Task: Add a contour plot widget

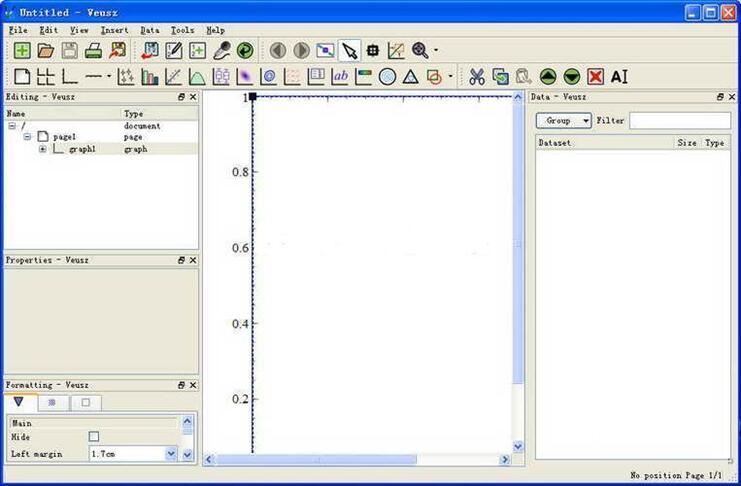Action: tap(268, 77)
